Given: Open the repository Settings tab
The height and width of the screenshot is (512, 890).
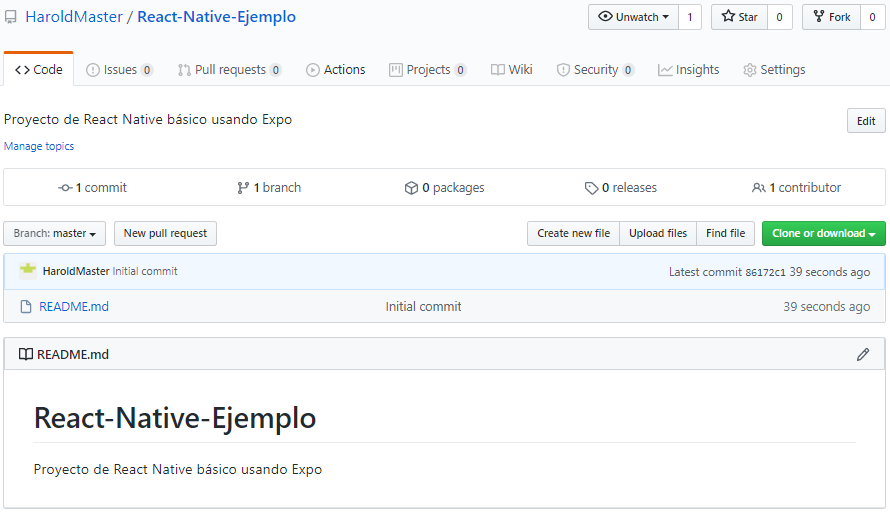Looking at the screenshot, I should point(774,70).
